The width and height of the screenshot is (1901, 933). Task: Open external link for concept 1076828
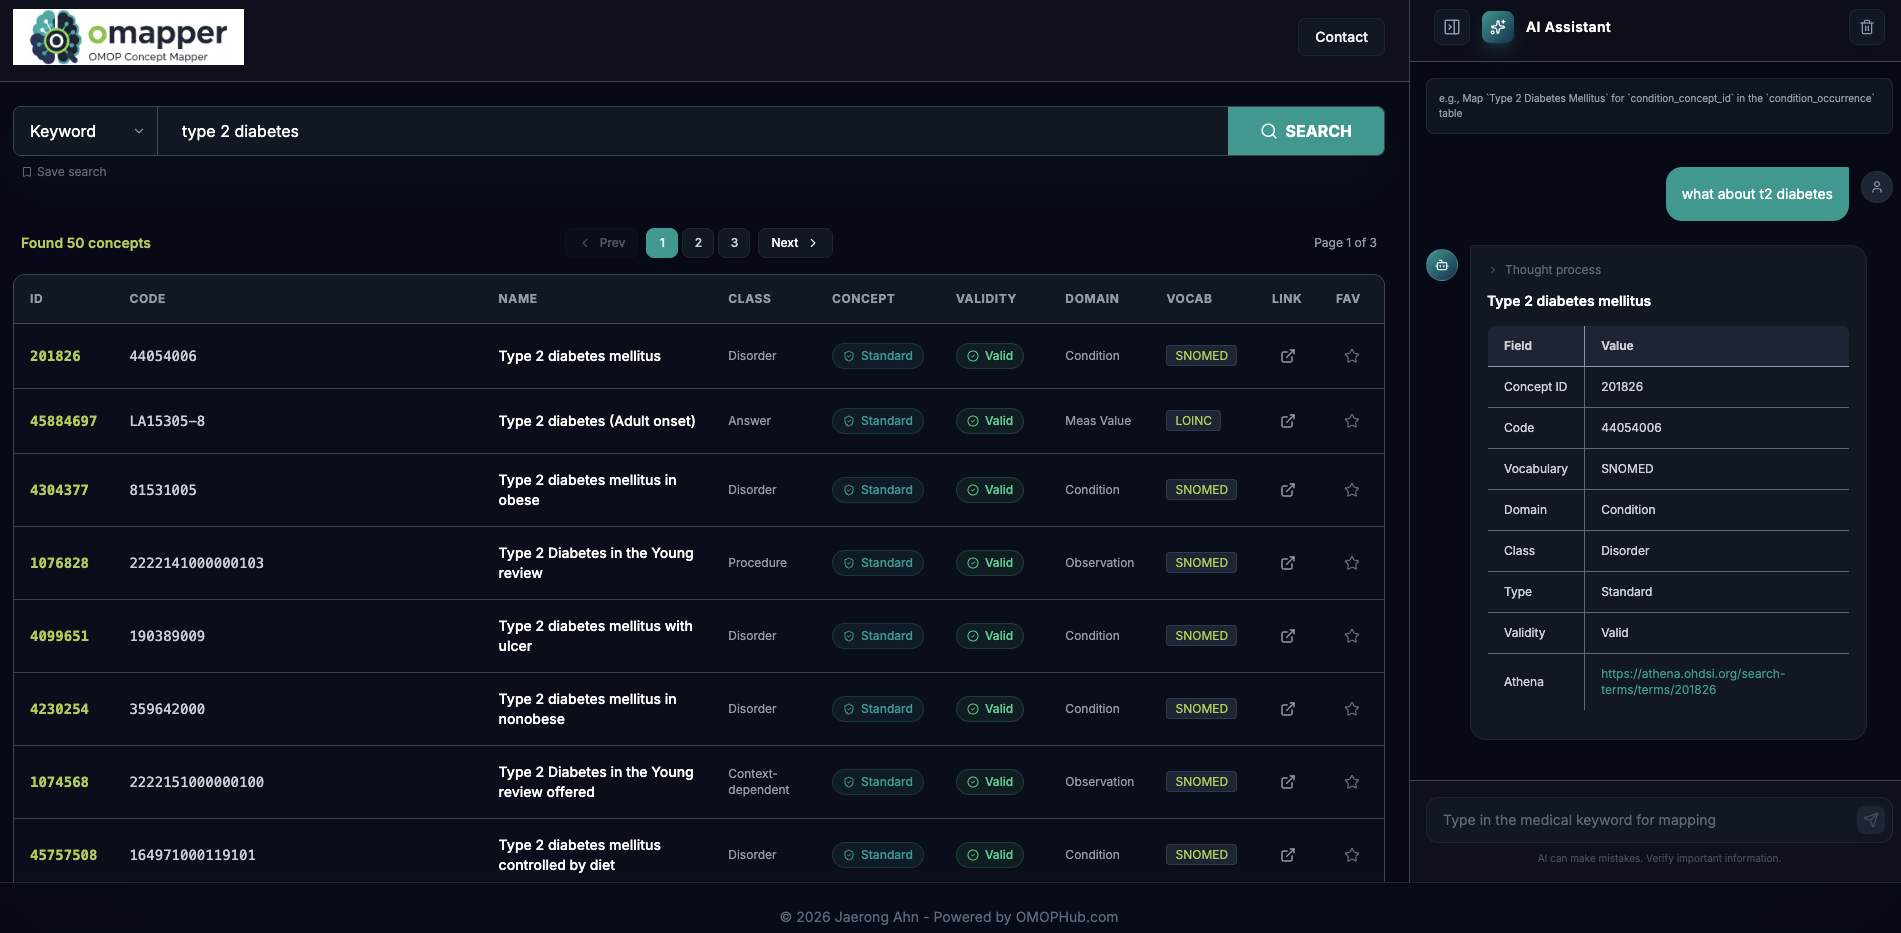[x=1288, y=563]
